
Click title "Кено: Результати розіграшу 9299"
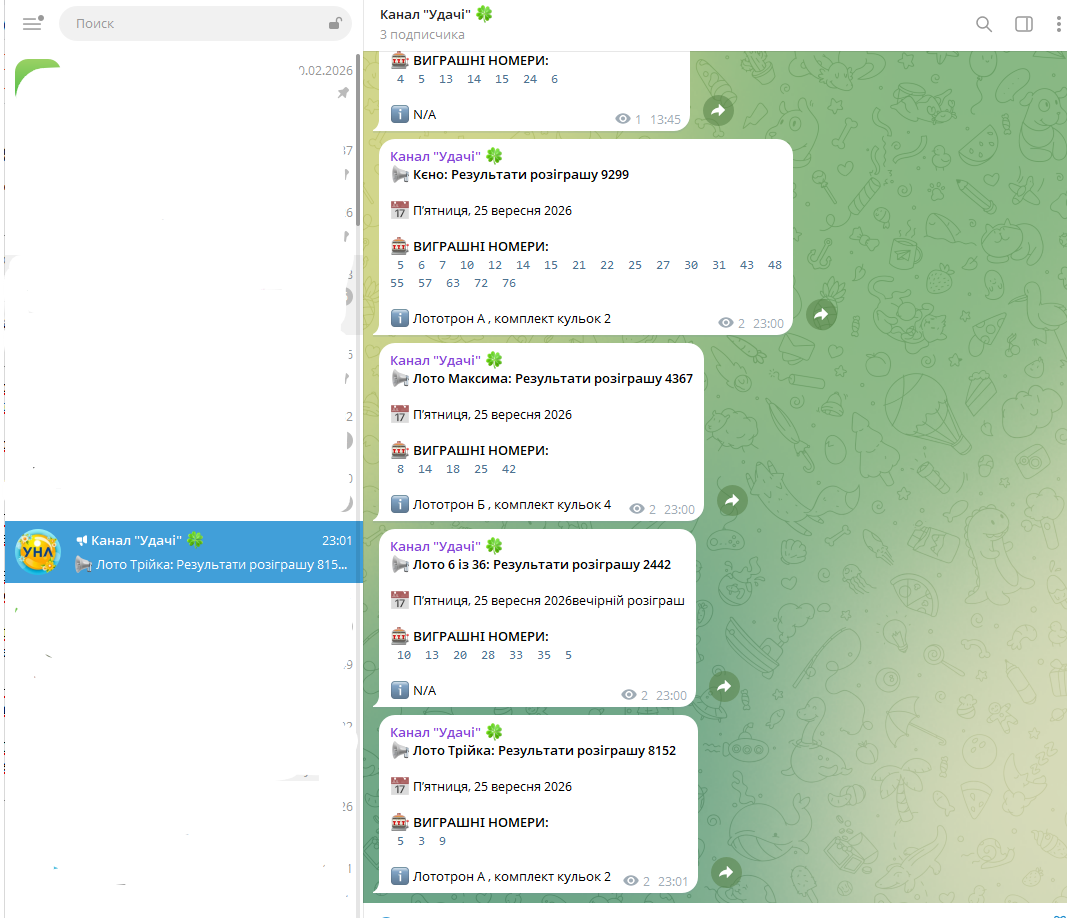pyautogui.click(x=521, y=175)
